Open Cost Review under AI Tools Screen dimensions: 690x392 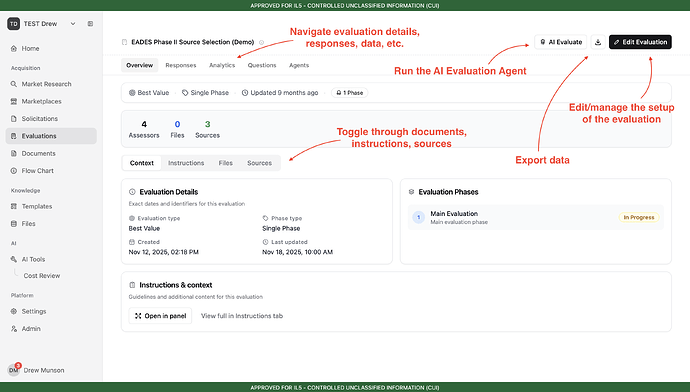(42, 276)
